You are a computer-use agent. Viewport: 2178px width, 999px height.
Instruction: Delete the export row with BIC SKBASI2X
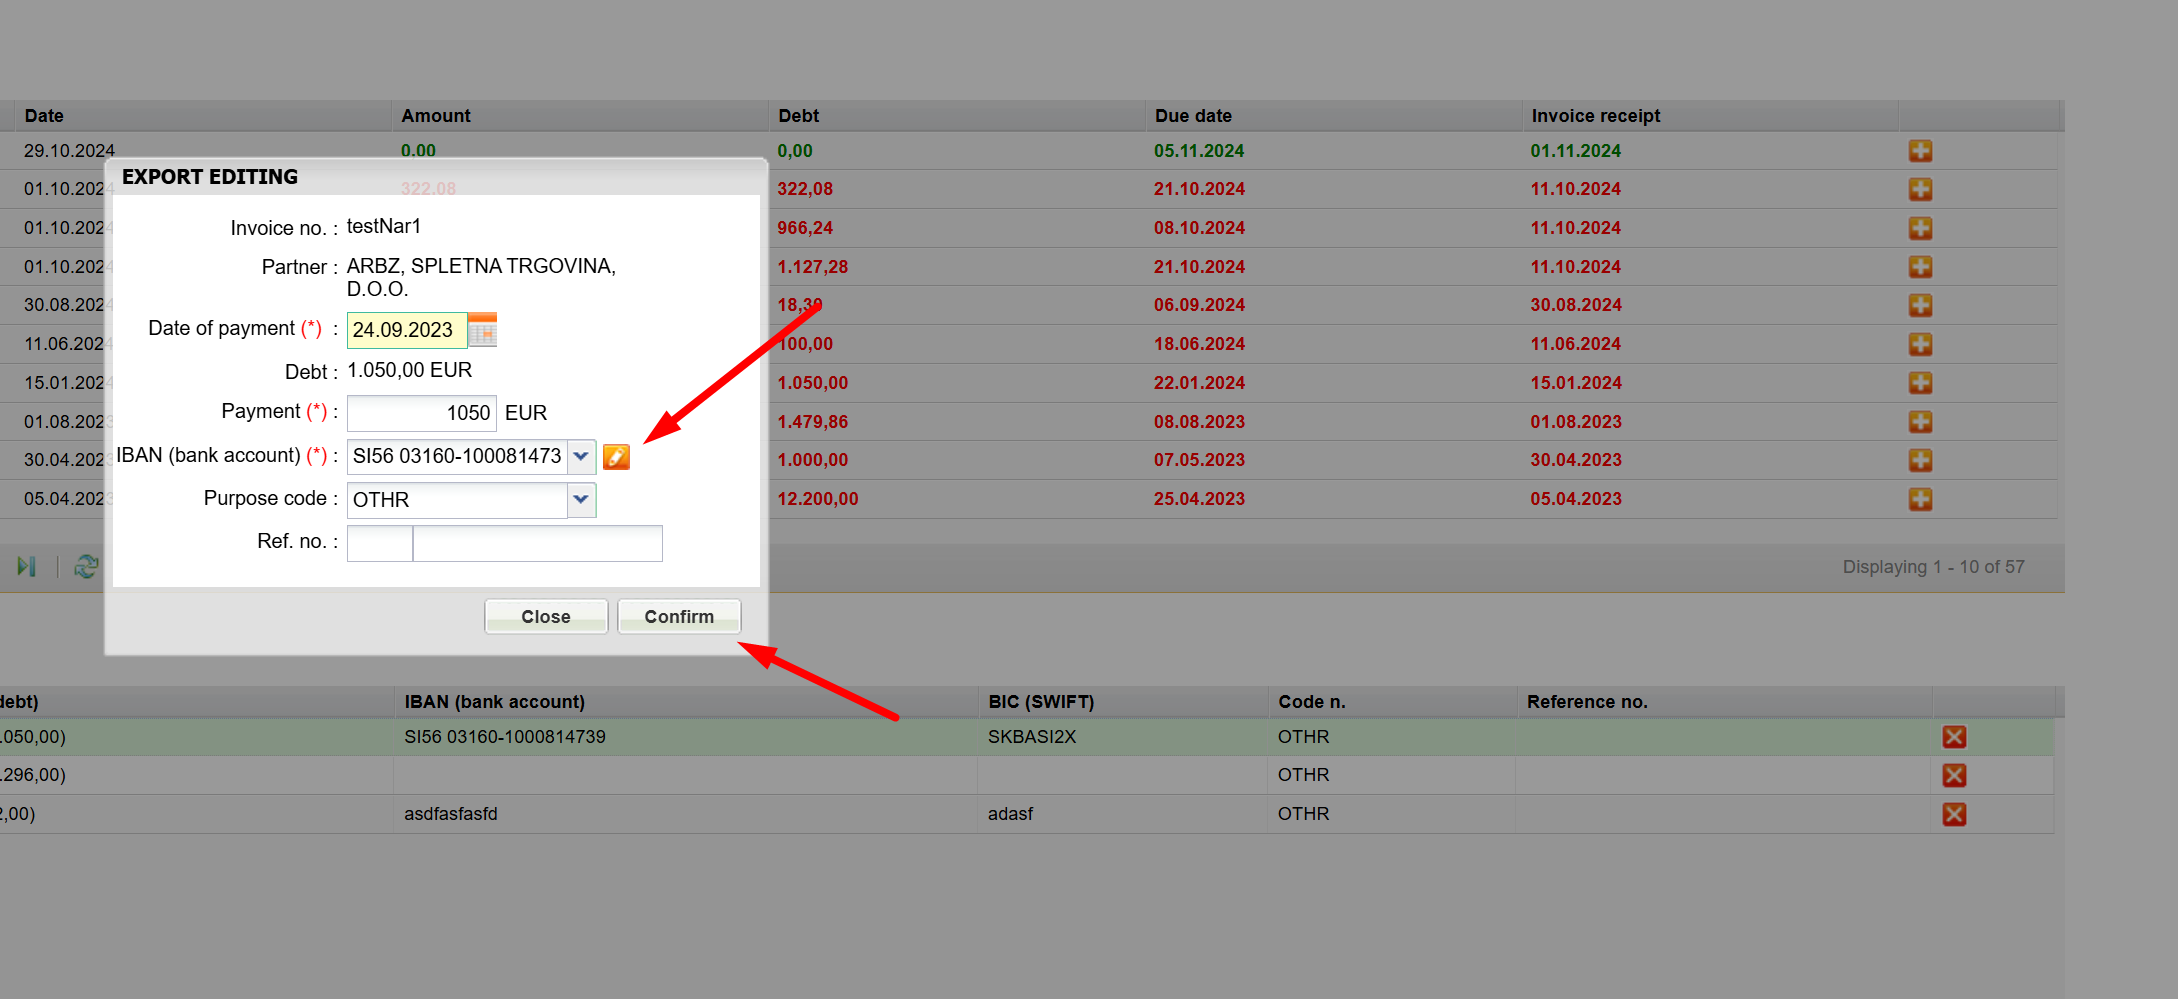click(x=1954, y=737)
